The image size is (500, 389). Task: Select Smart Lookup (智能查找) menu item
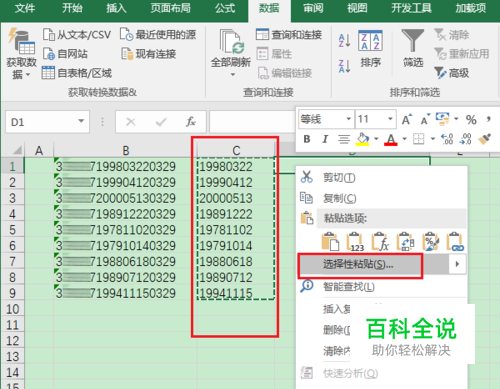click(381, 286)
